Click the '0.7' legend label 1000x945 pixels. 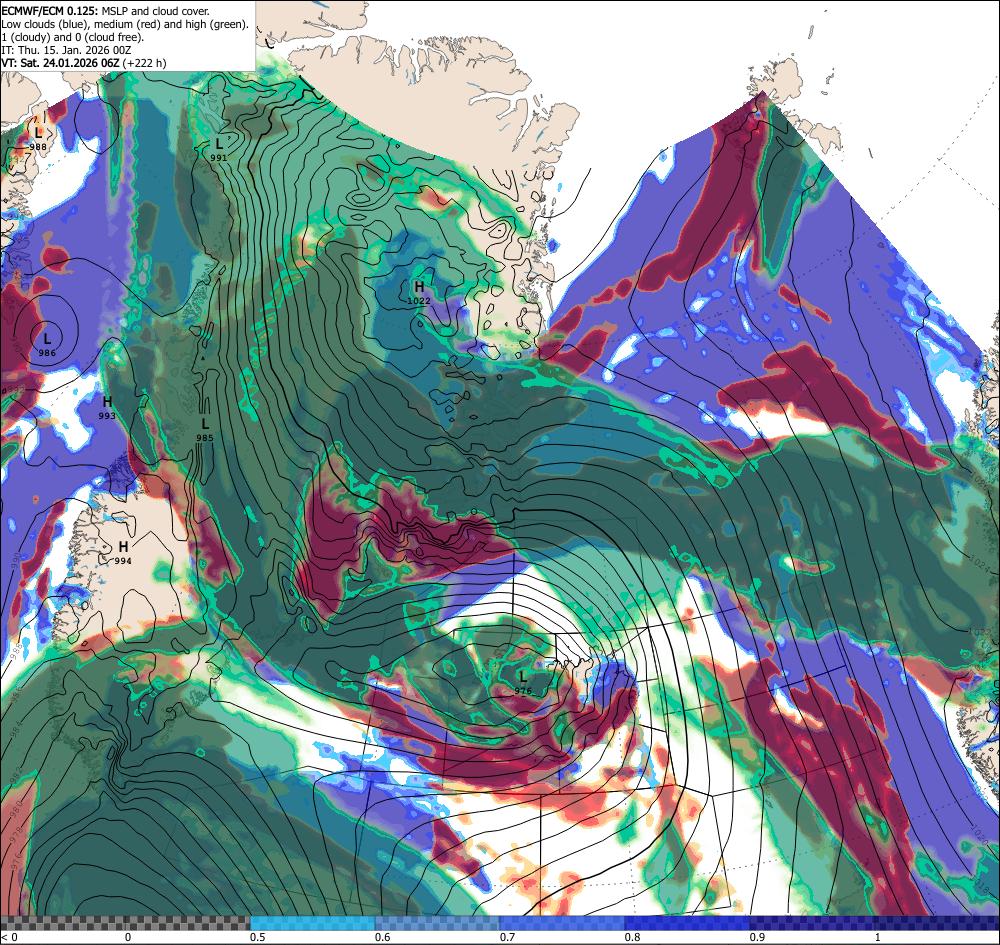pyautogui.click(x=508, y=937)
